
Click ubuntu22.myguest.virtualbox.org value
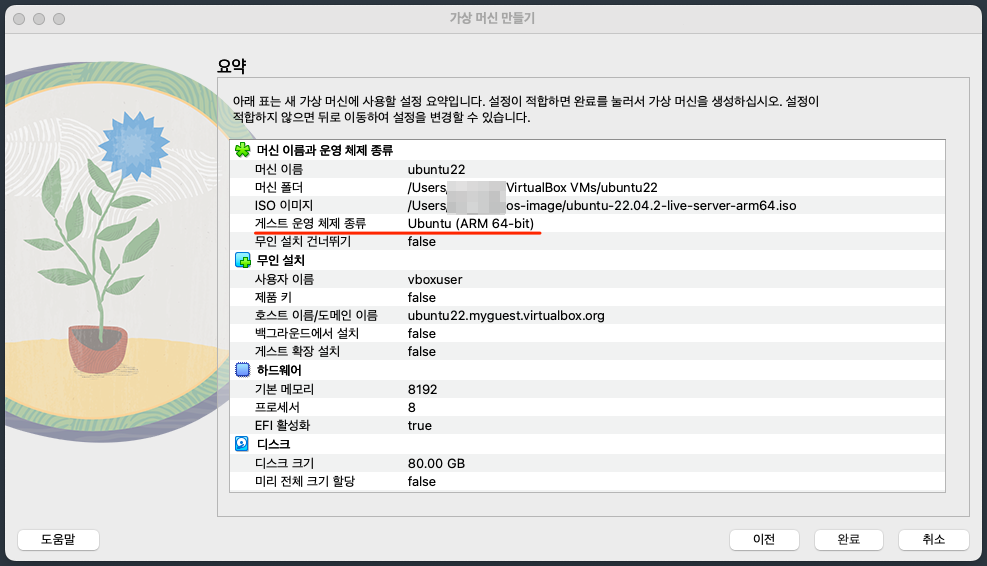click(x=506, y=315)
